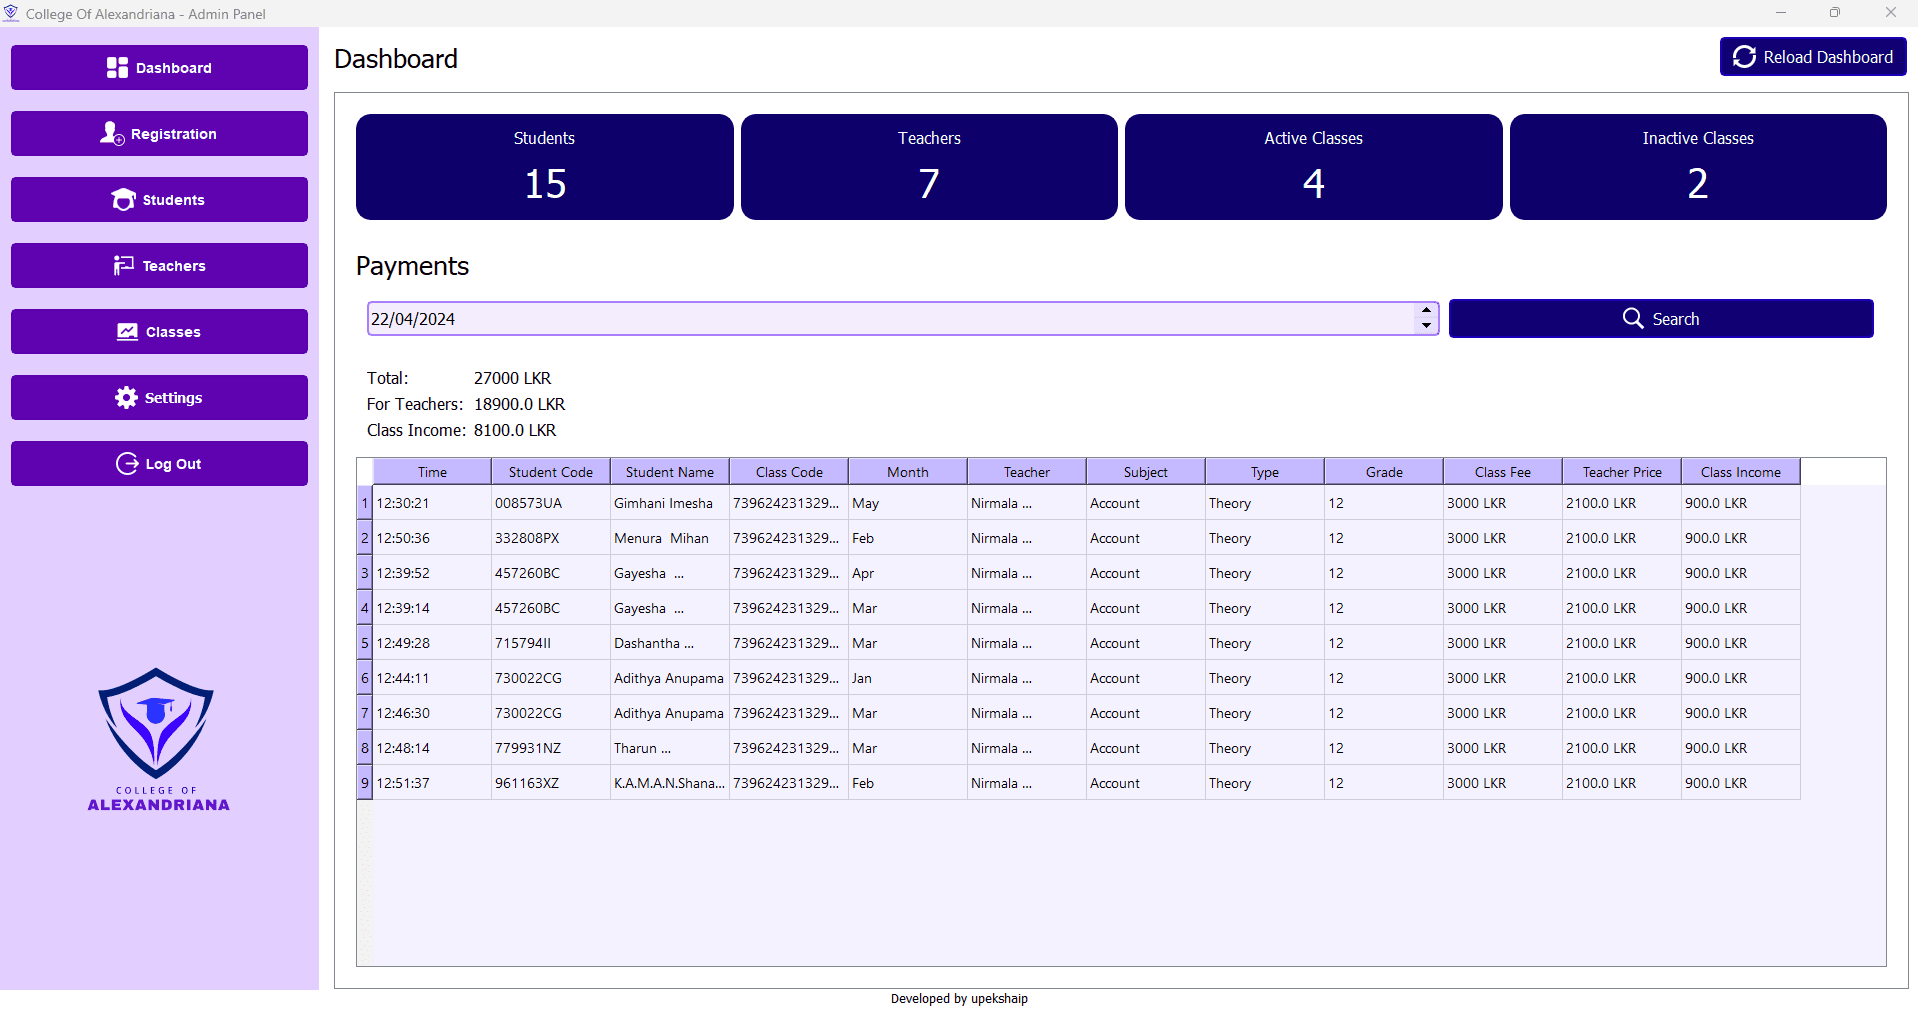The image size is (1918, 1018).
Task: Open the Classes page from sidebar
Action: [159, 332]
